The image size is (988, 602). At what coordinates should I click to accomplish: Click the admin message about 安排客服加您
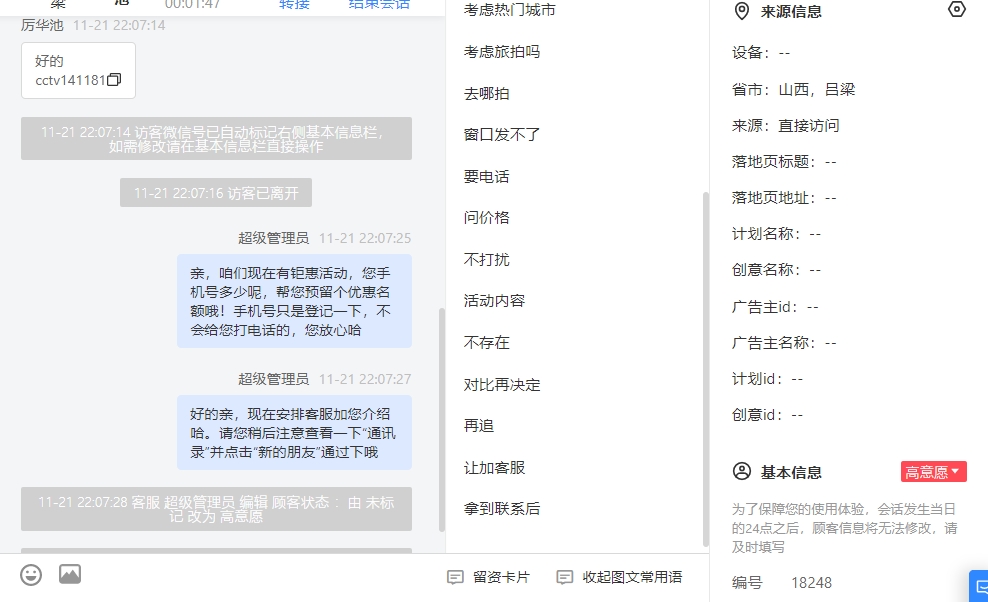(x=294, y=433)
